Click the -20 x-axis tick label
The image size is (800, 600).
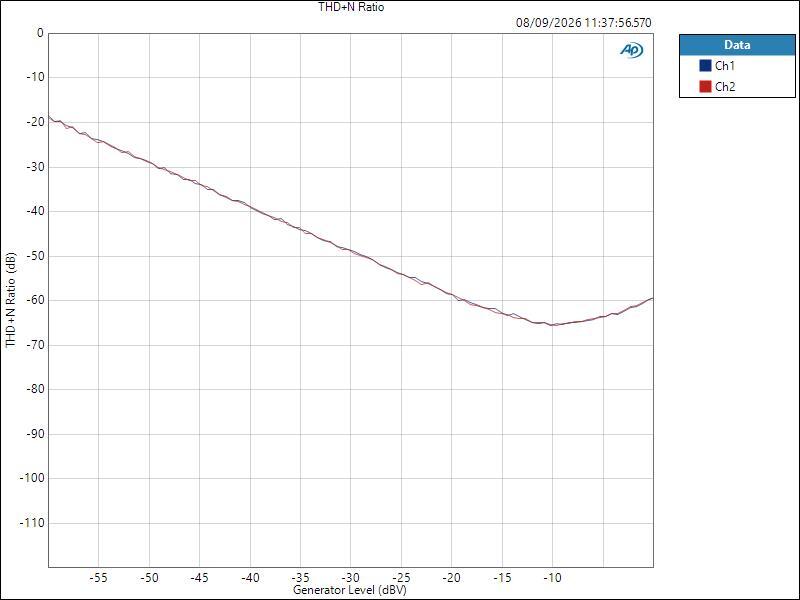(x=451, y=578)
